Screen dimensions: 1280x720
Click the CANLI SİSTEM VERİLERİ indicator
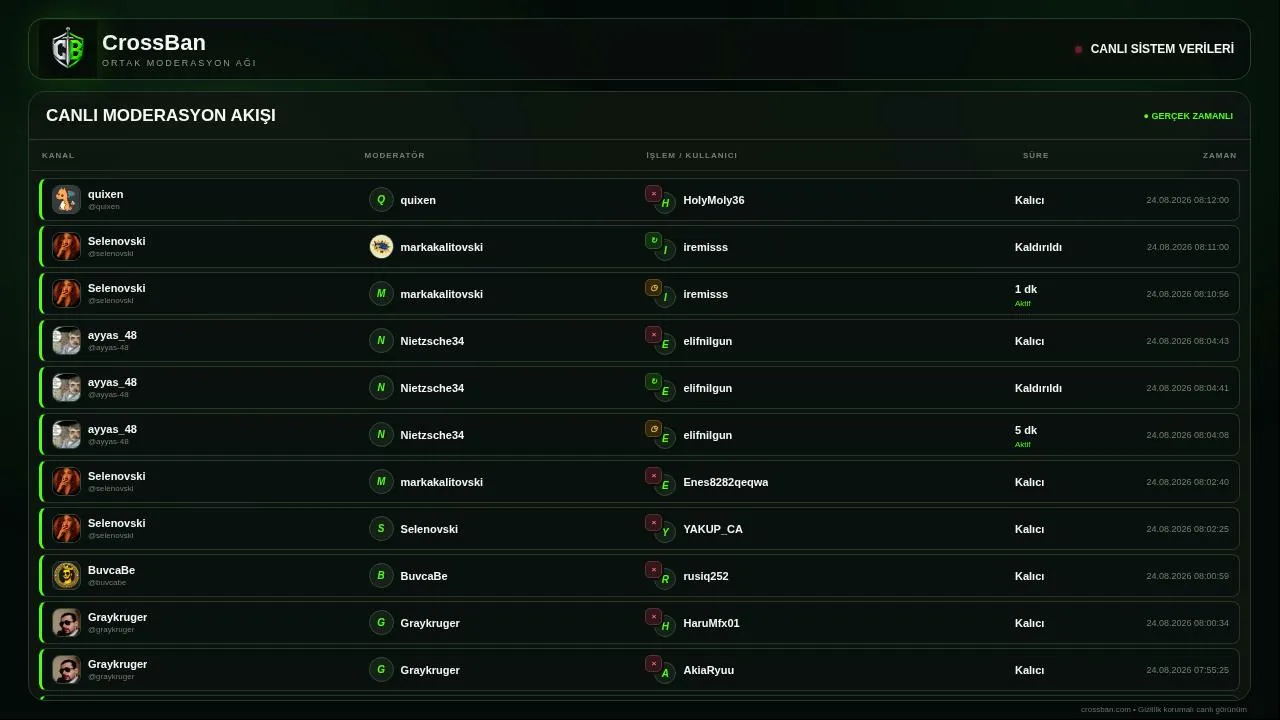1154,49
